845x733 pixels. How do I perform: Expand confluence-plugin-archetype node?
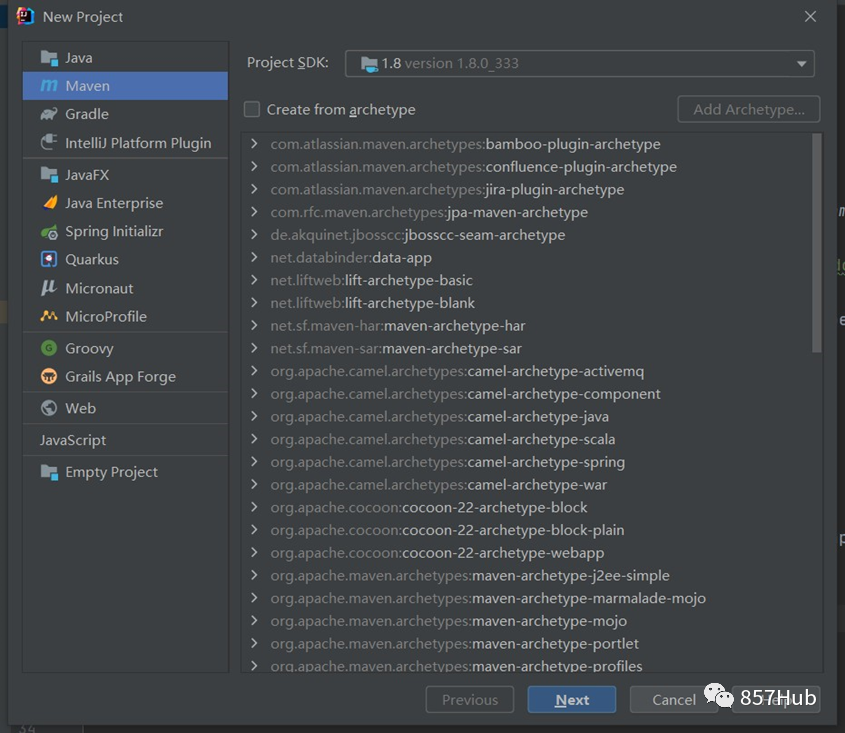(x=254, y=167)
